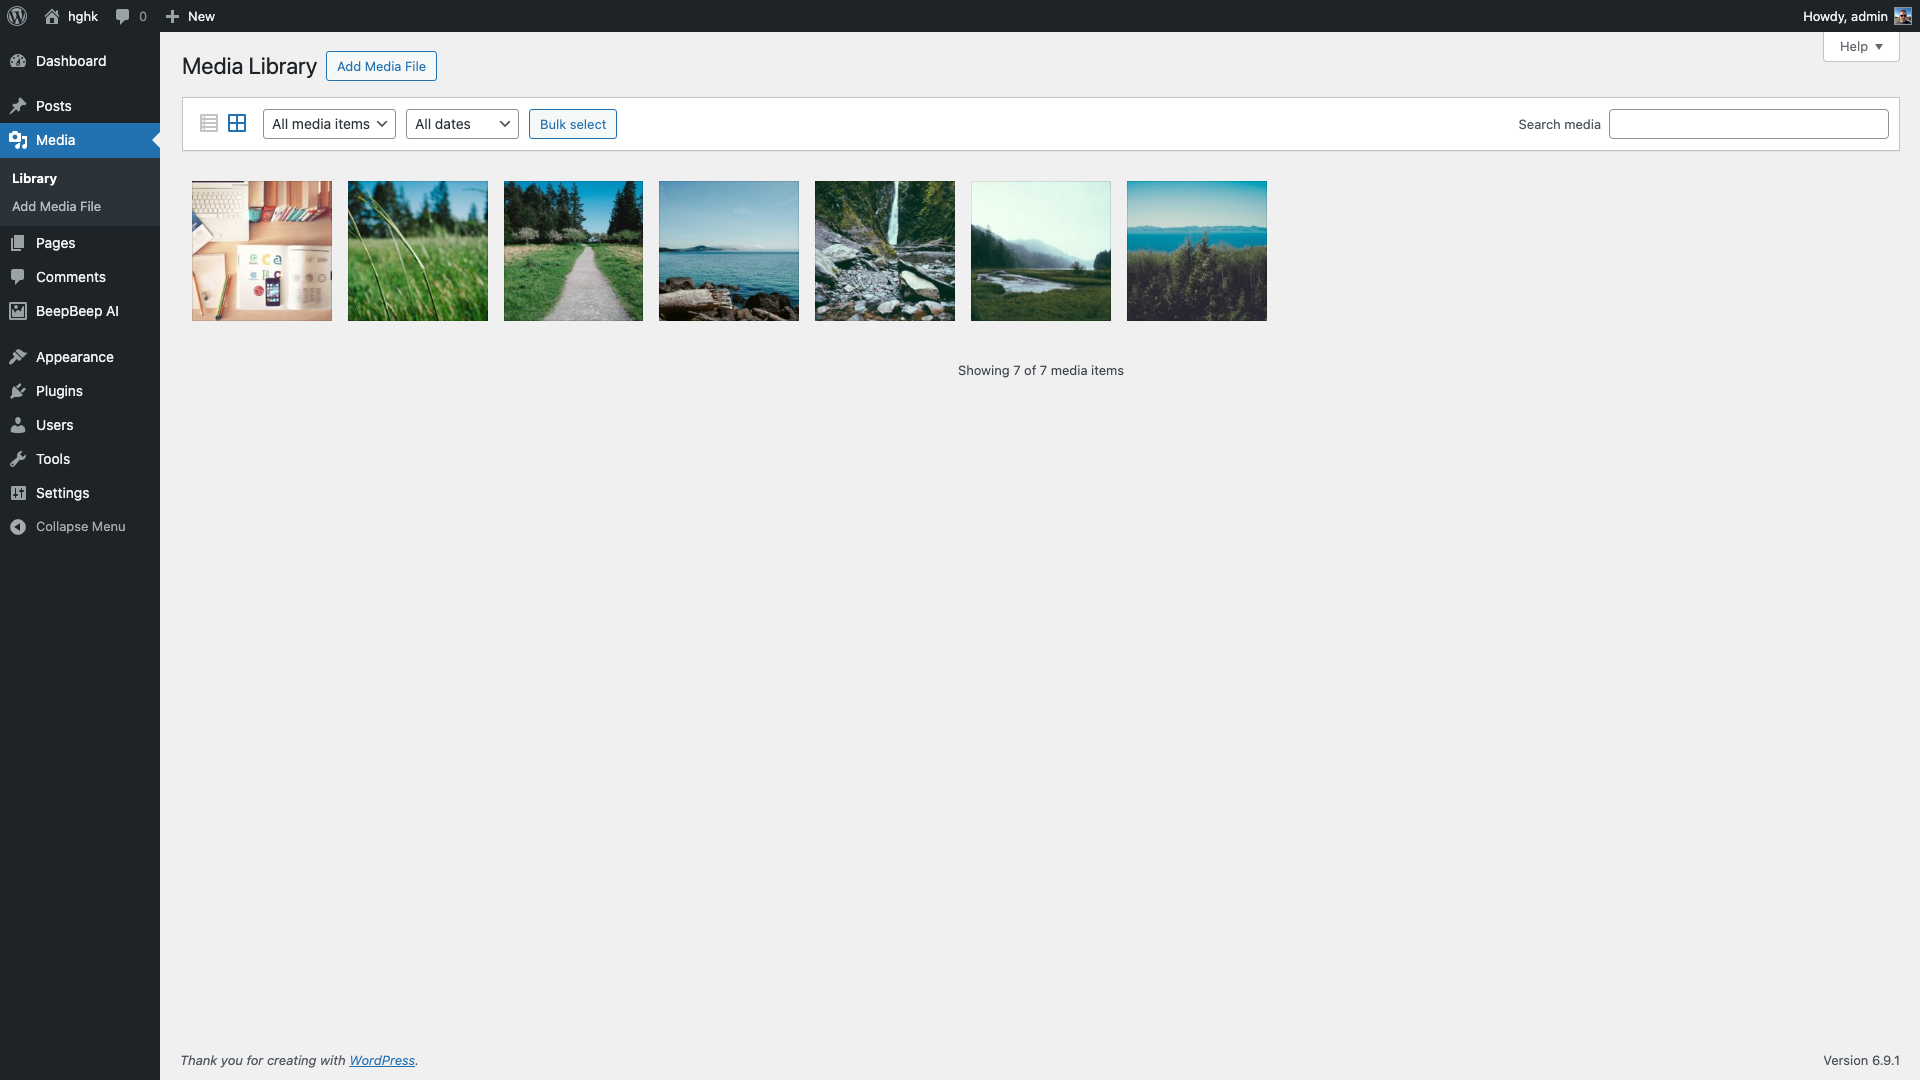1920x1080 pixels.
Task: Click the Add Media File button
Action: pyautogui.click(x=381, y=66)
